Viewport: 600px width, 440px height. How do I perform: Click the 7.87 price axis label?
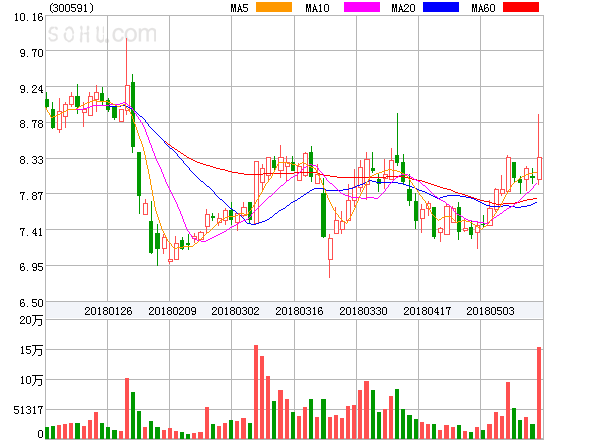pyautogui.click(x=31, y=196)
